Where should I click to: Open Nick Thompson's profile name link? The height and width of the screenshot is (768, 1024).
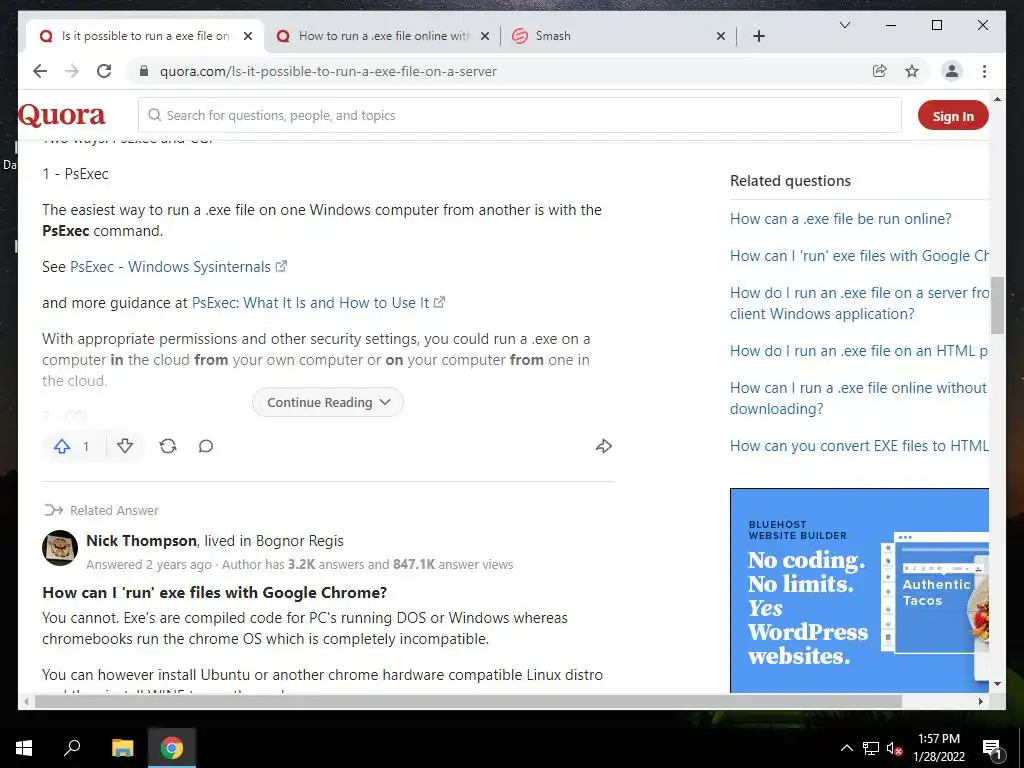141,541
